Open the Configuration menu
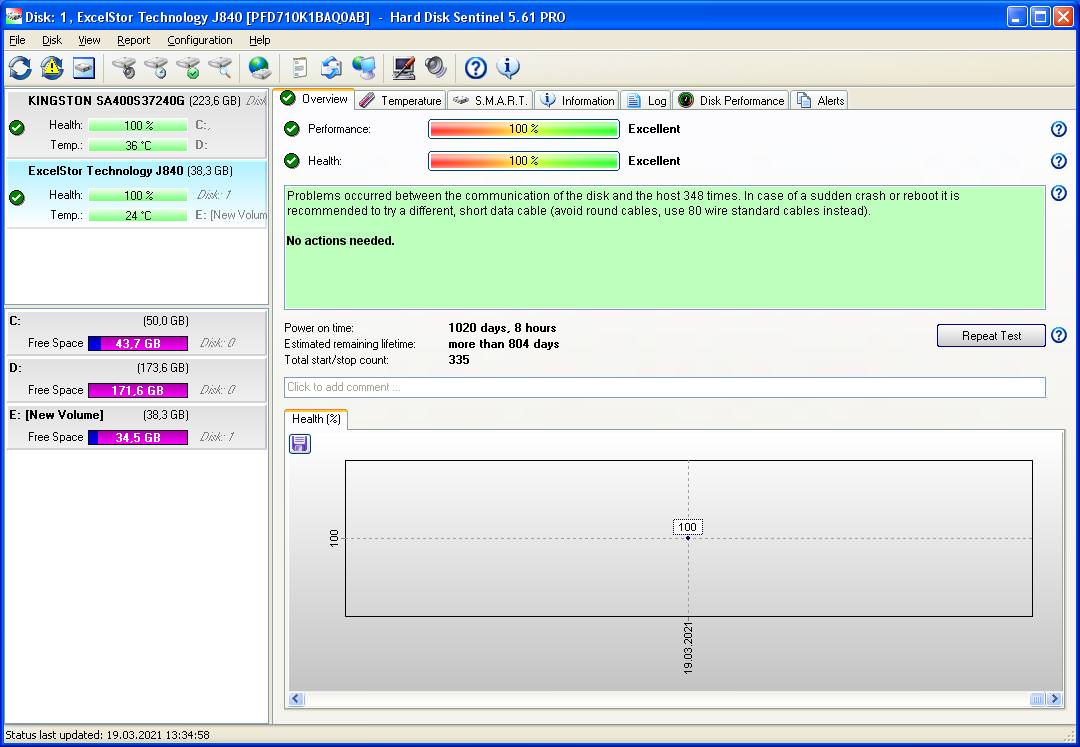Viewport: 1080px width, 747px height. [200, 40]
